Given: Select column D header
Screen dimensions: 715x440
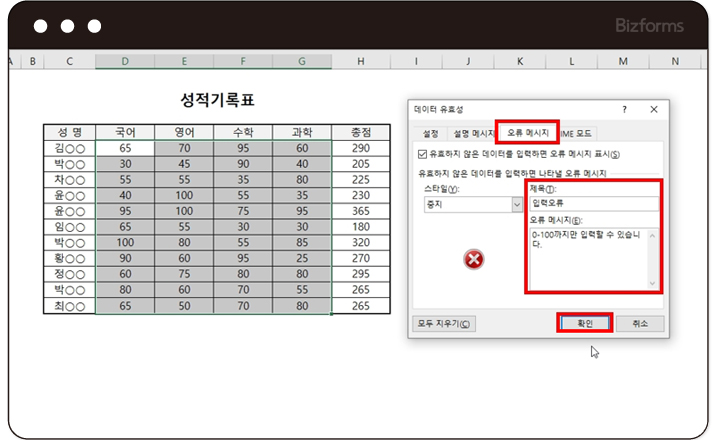Looking at the screenshot, I should [x=125, y=62].
